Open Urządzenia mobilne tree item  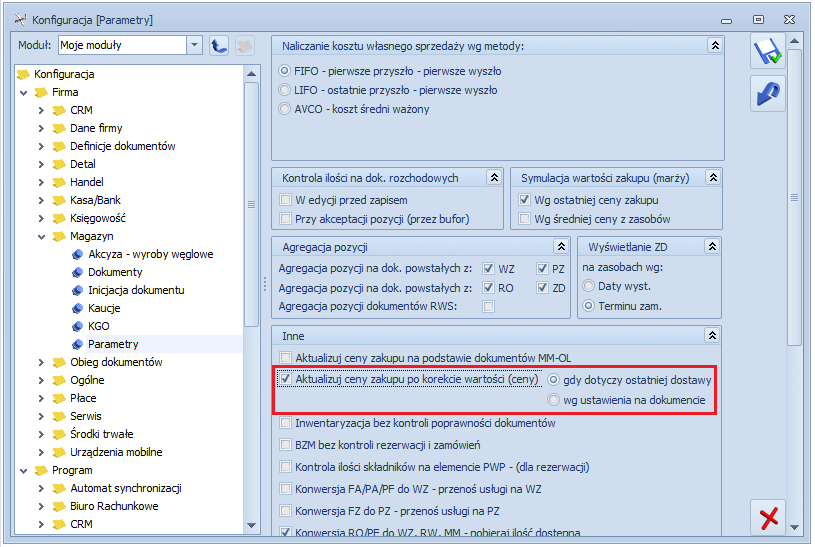[116, 452]
